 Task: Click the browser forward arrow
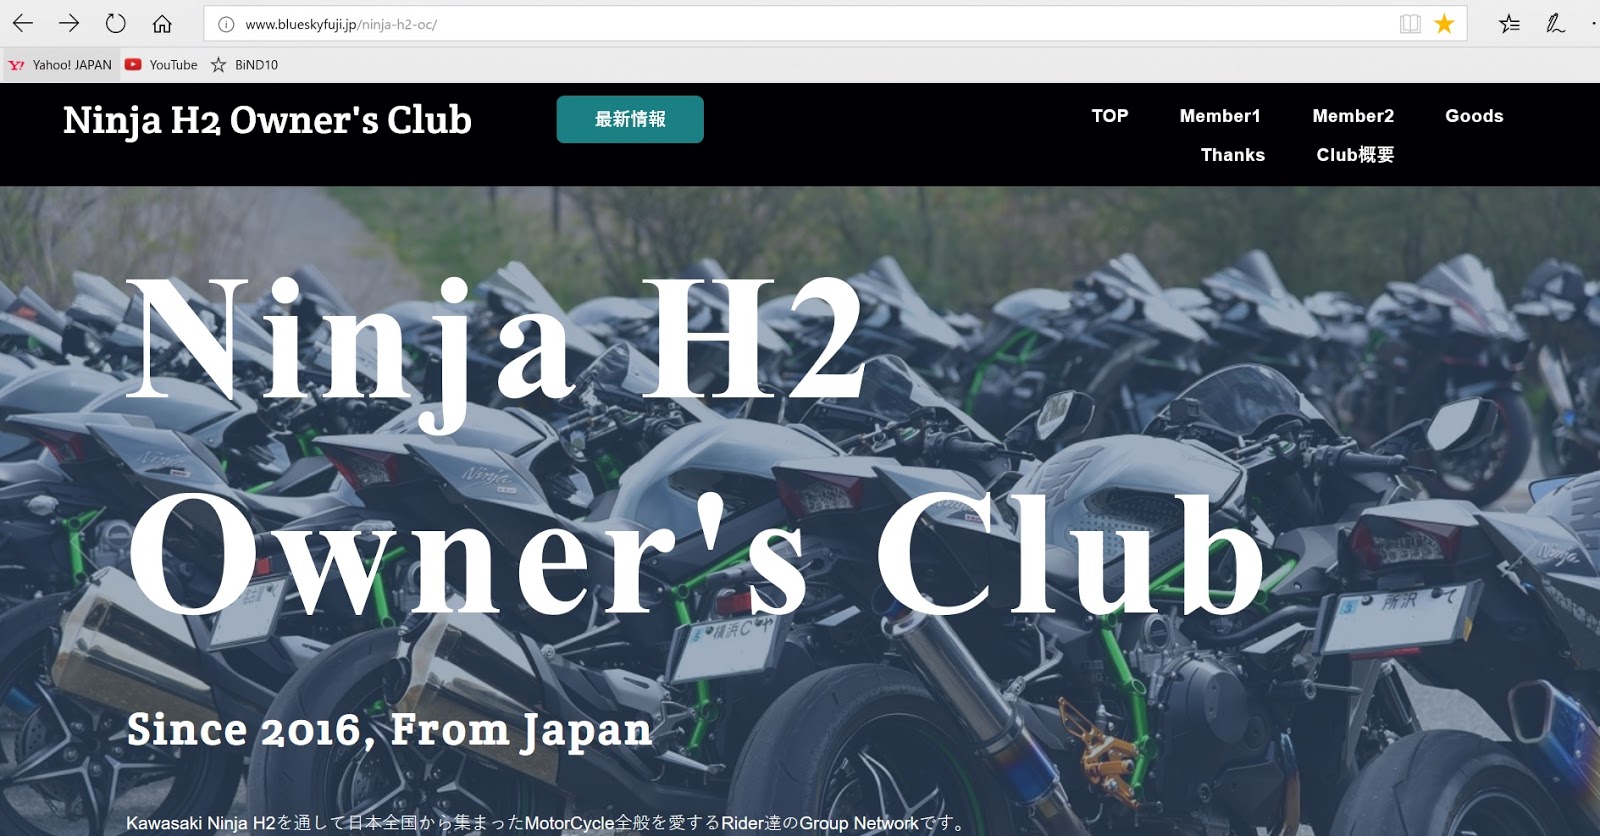point(69,23)
